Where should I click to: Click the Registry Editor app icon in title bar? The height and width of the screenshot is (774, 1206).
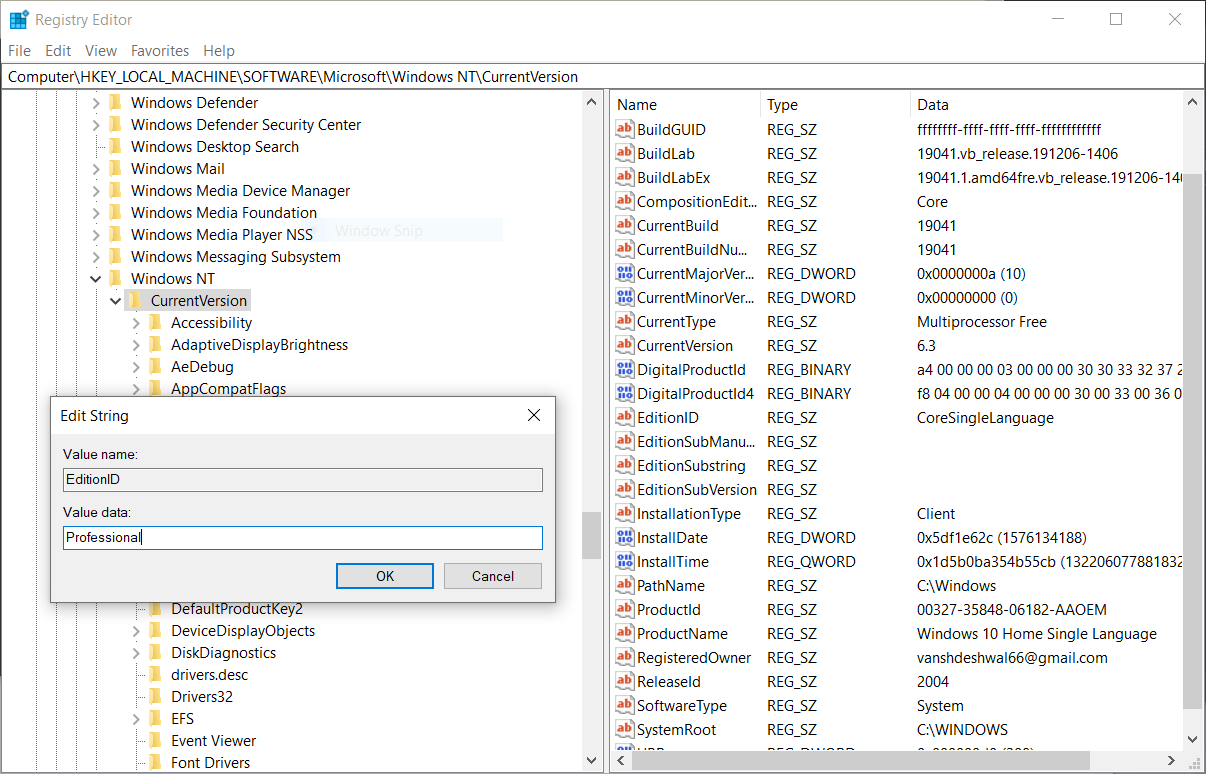19,19
